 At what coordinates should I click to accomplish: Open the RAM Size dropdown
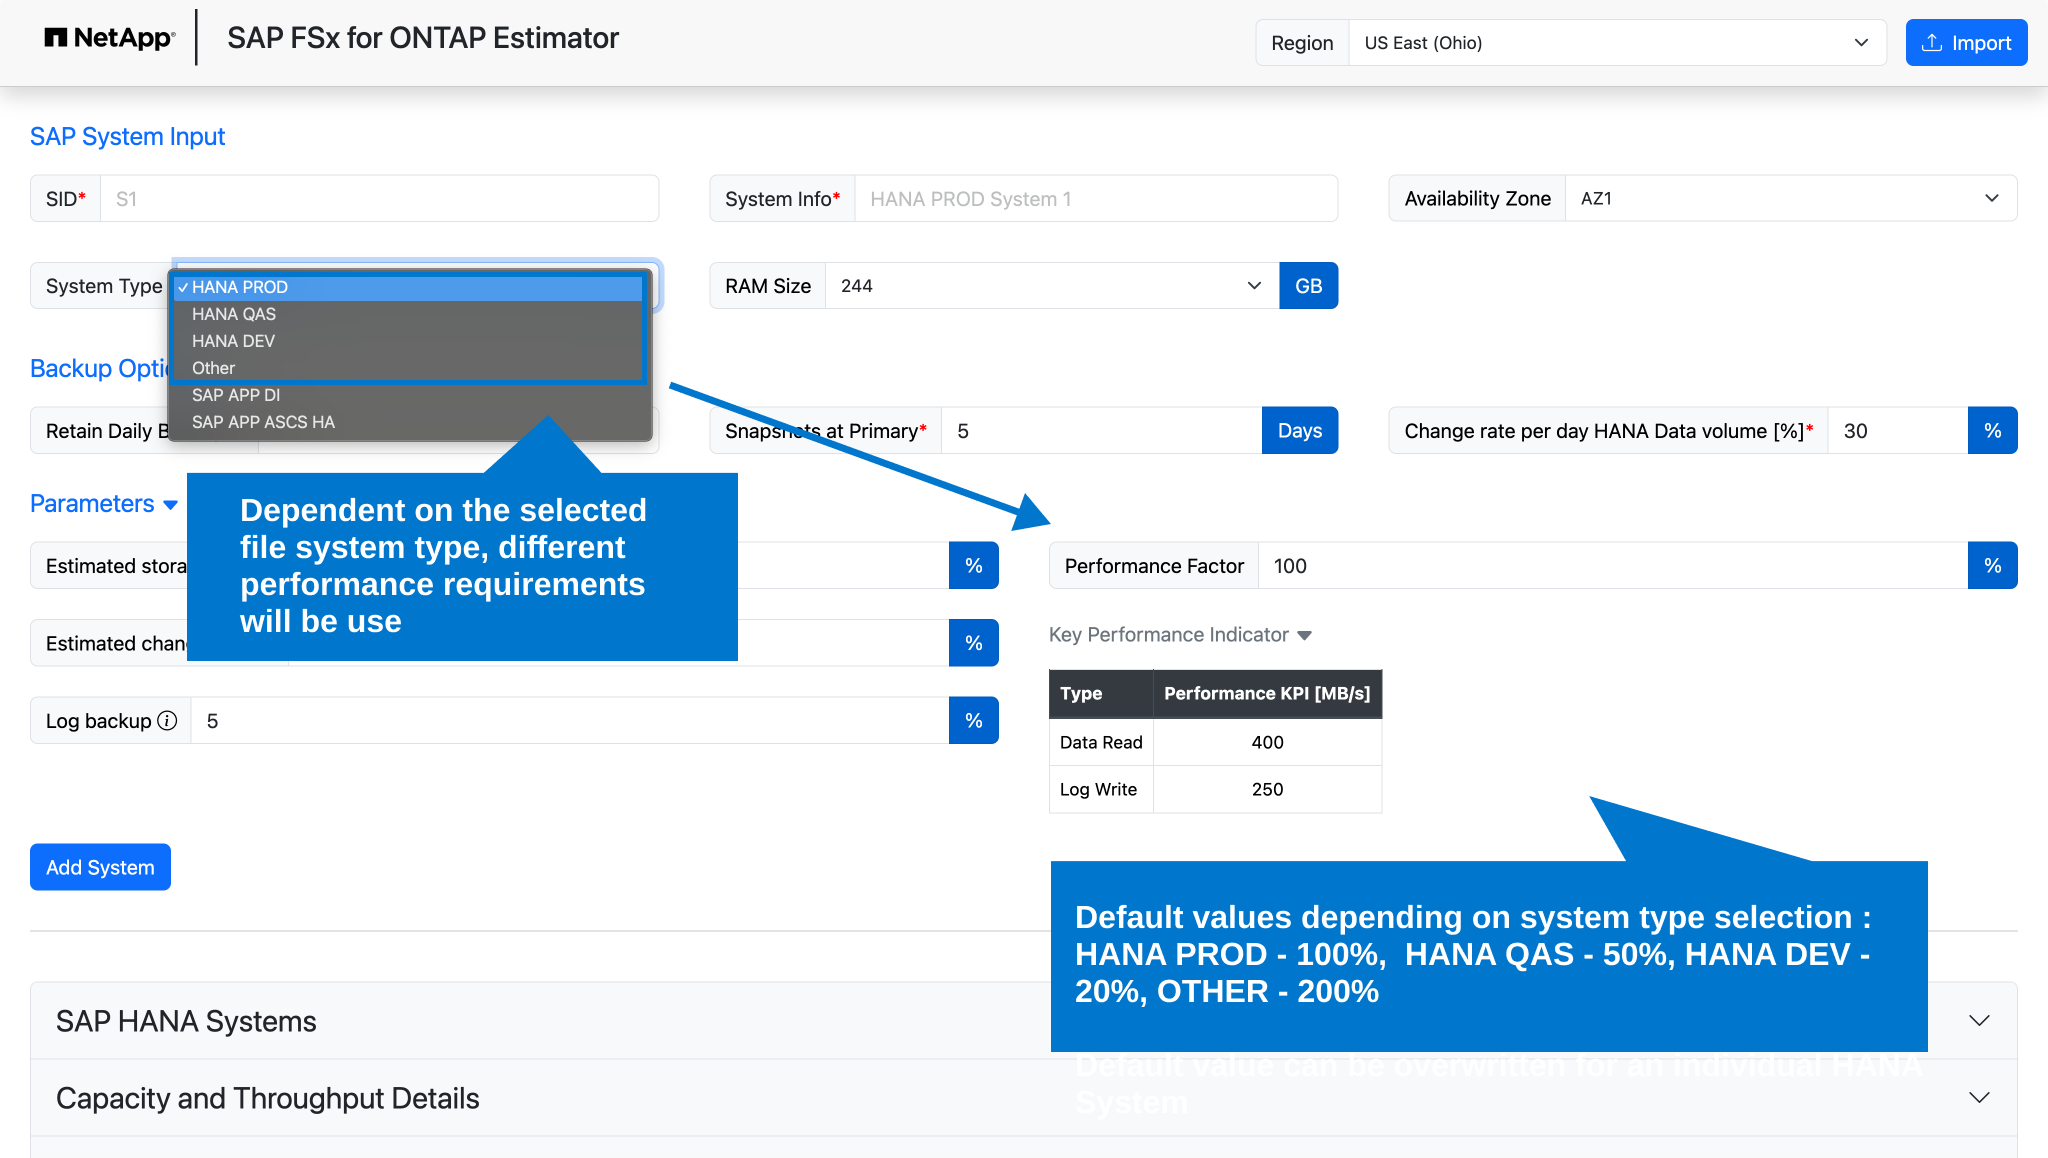[1052, 286]
